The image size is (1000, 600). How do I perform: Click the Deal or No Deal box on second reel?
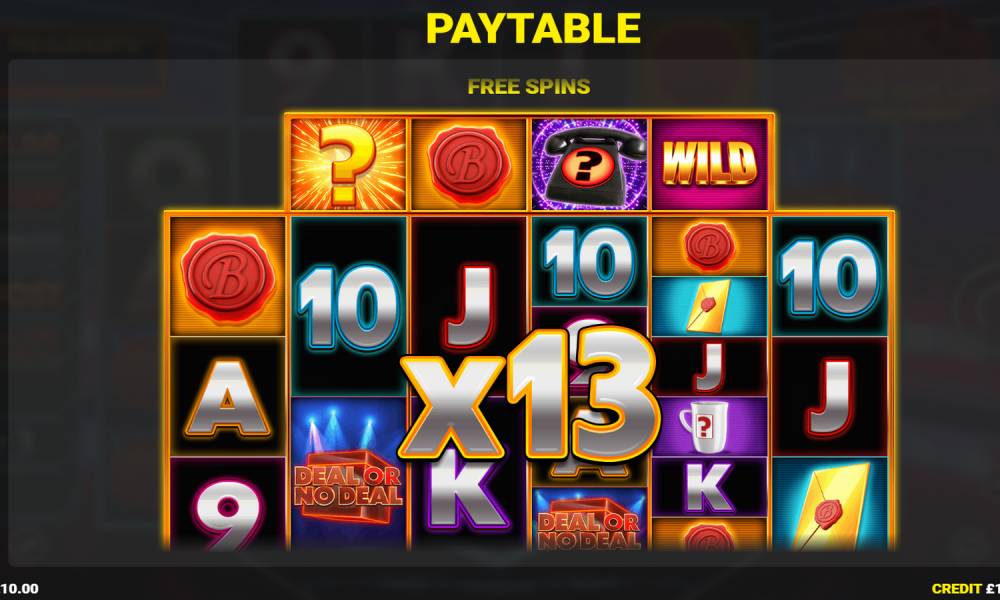pyautogui.click(x=348, y=474)
